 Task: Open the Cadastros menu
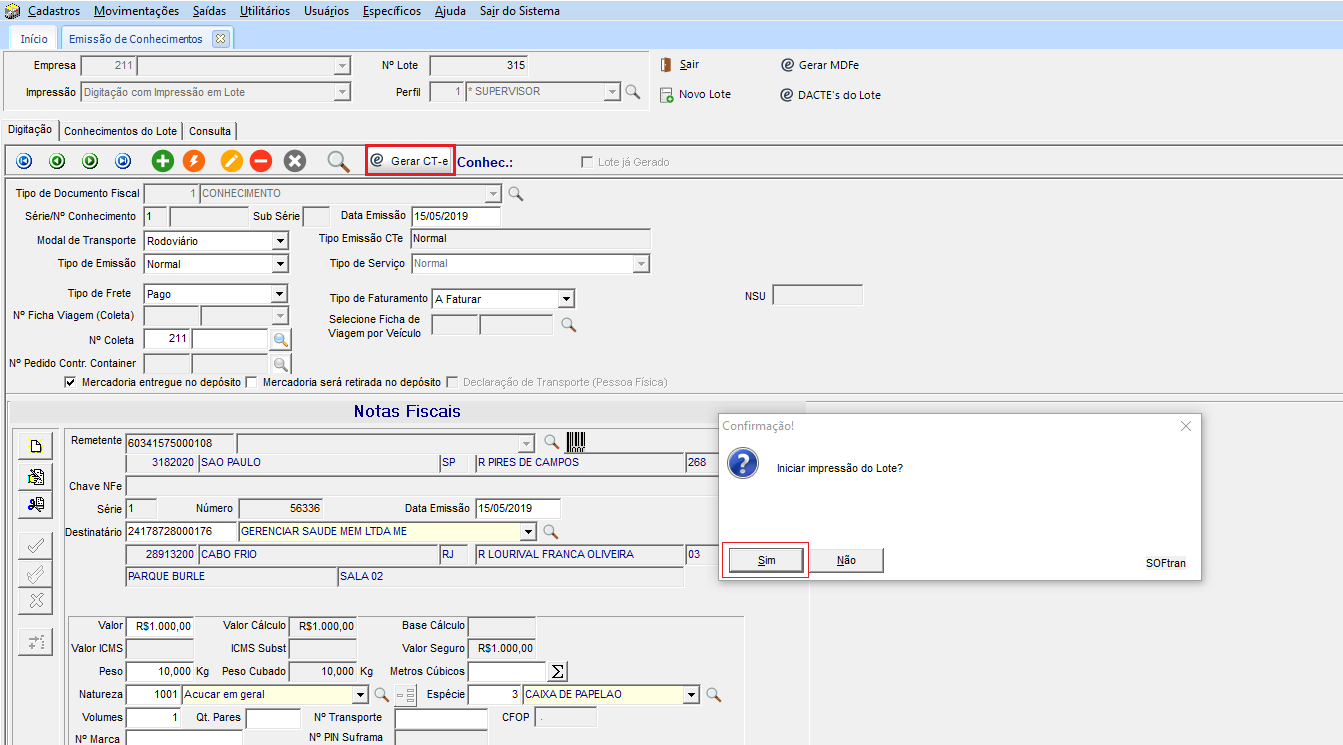(55, 11)
